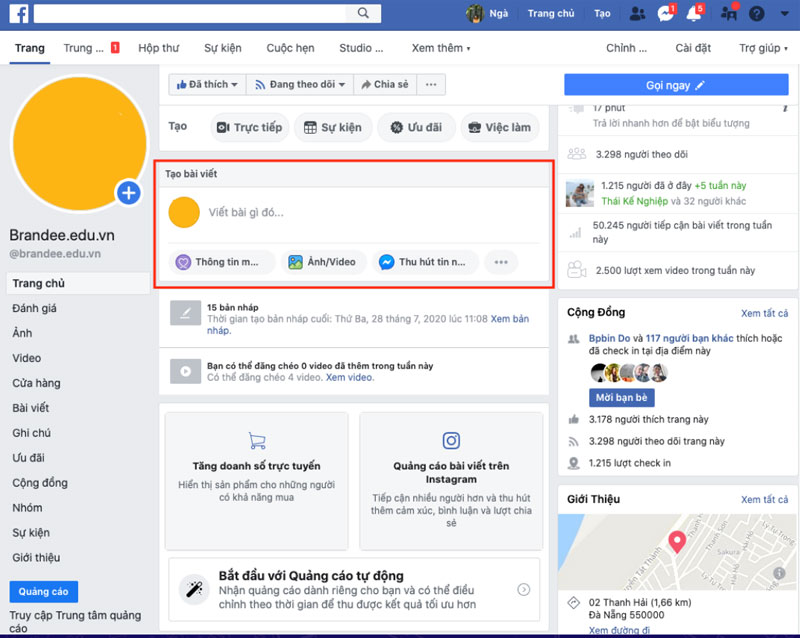Open the three-dots menu beside Chia sẻ
The image size is (800, 638).
431,85
